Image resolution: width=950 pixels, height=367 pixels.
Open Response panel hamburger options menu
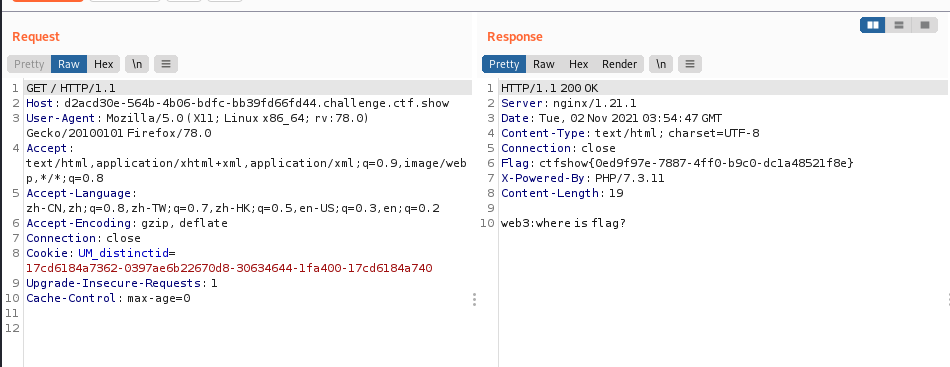[689, 64]
